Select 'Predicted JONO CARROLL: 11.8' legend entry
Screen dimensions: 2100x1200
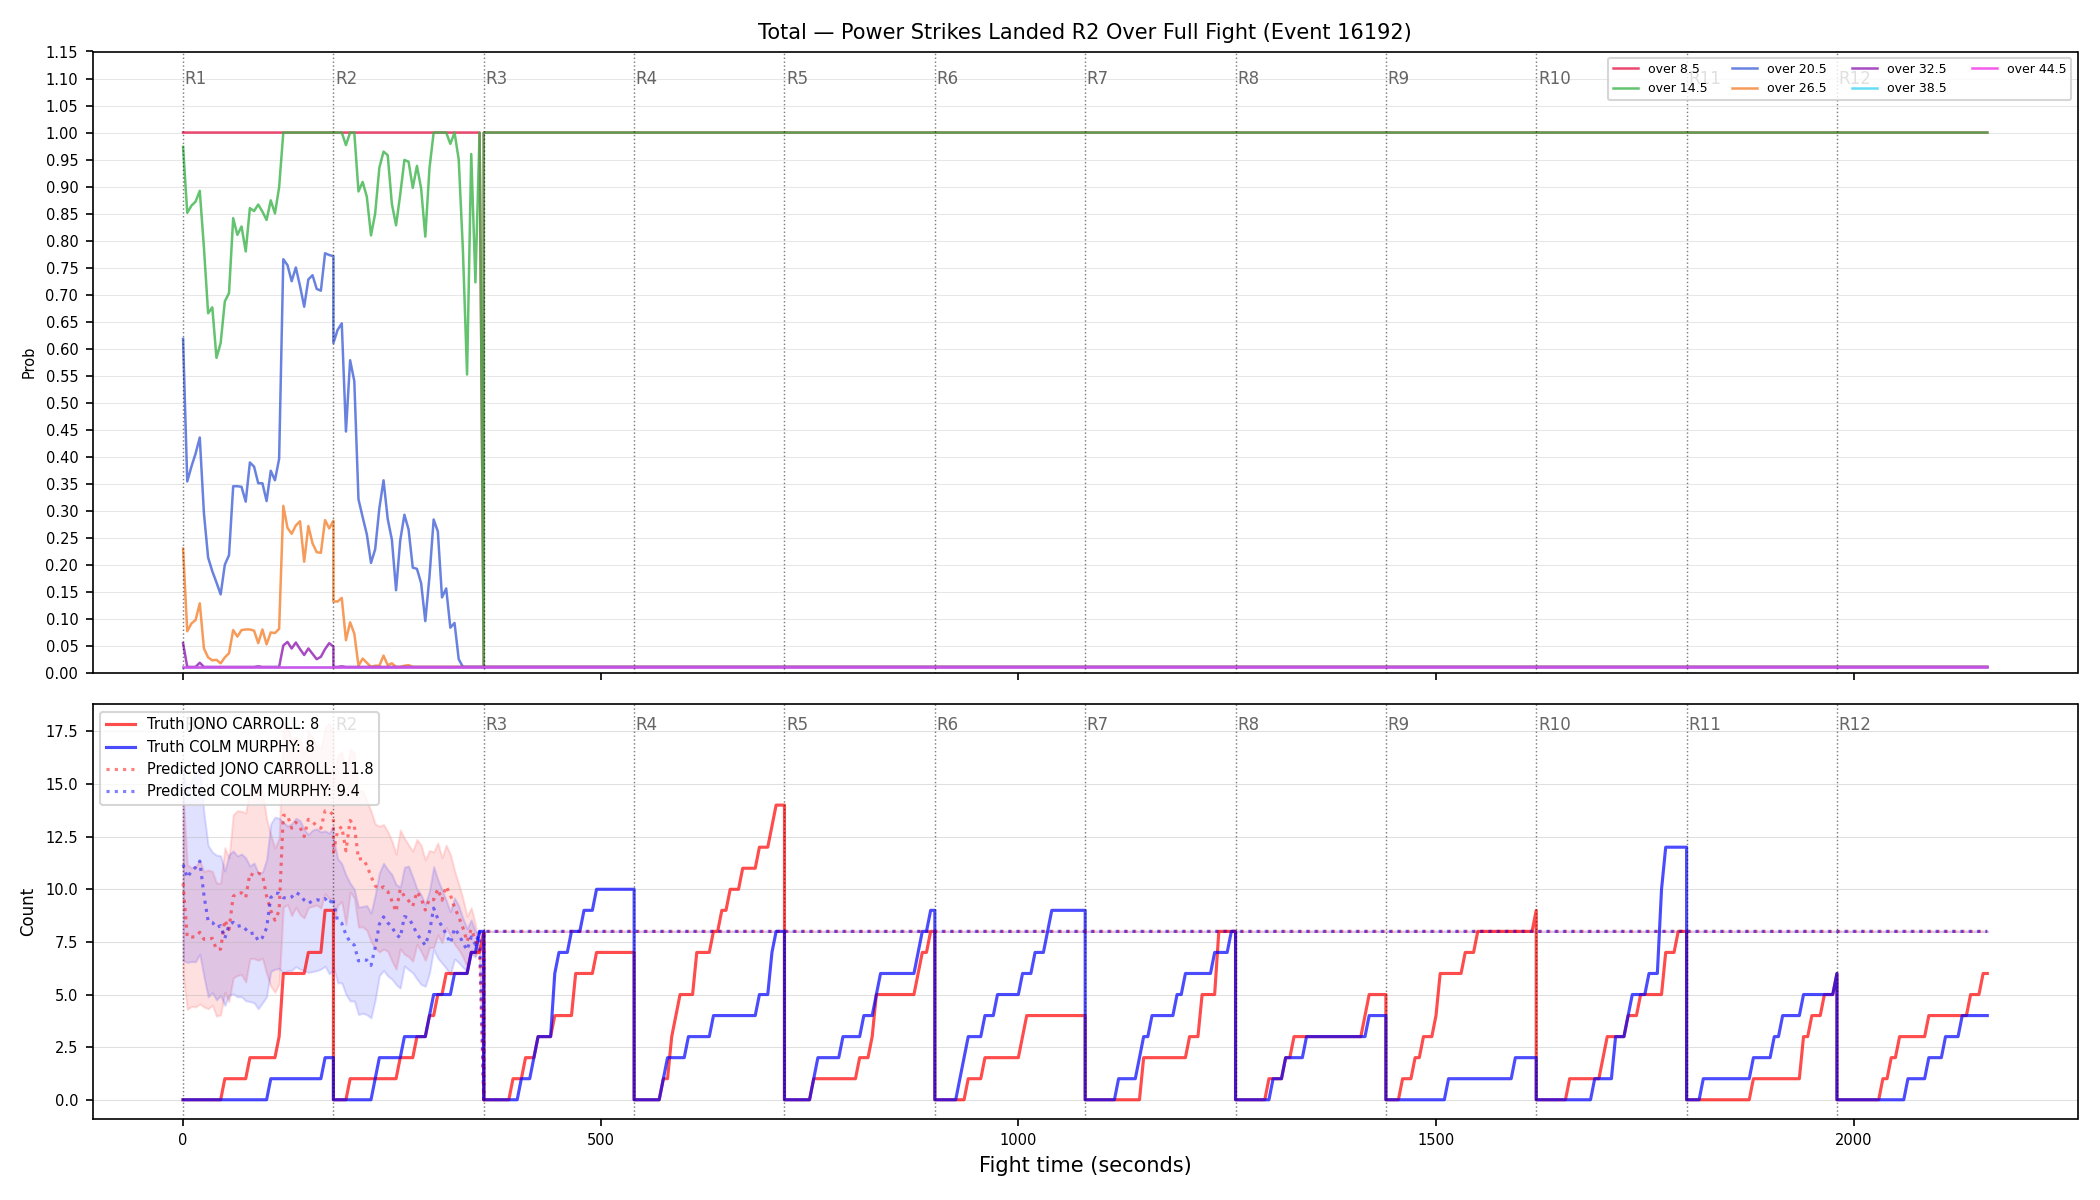[239, 769]
